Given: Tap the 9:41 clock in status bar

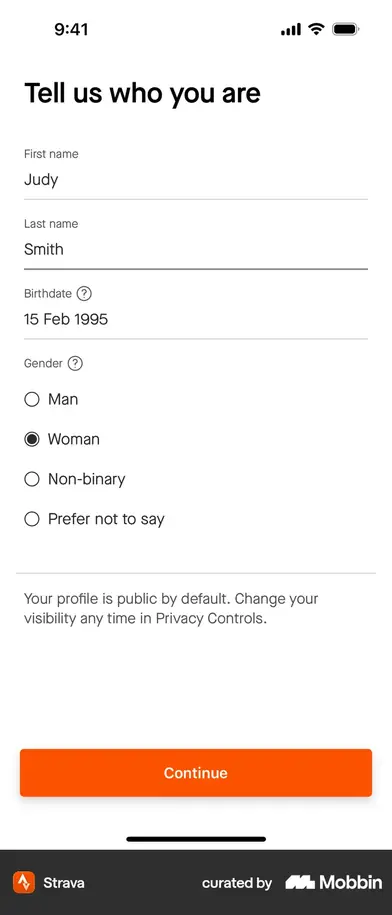Looking at the screenshot, I should click(x=71, y=29).
